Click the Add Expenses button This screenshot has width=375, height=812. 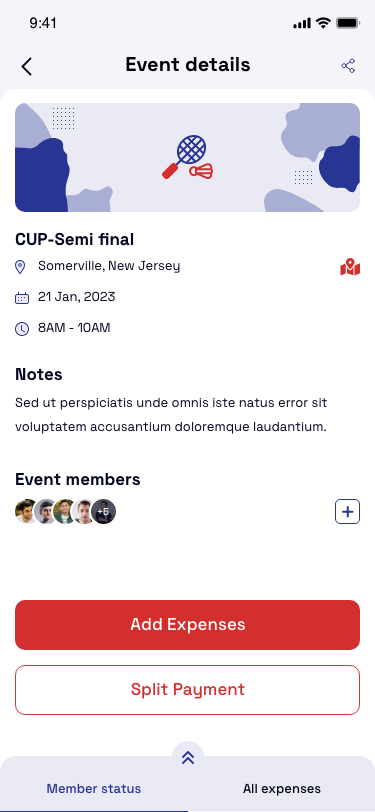click(188, 625)
